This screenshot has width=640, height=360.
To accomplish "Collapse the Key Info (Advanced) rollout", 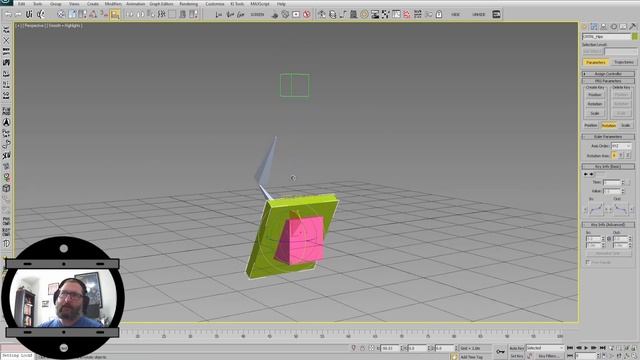I will point(608,225).
